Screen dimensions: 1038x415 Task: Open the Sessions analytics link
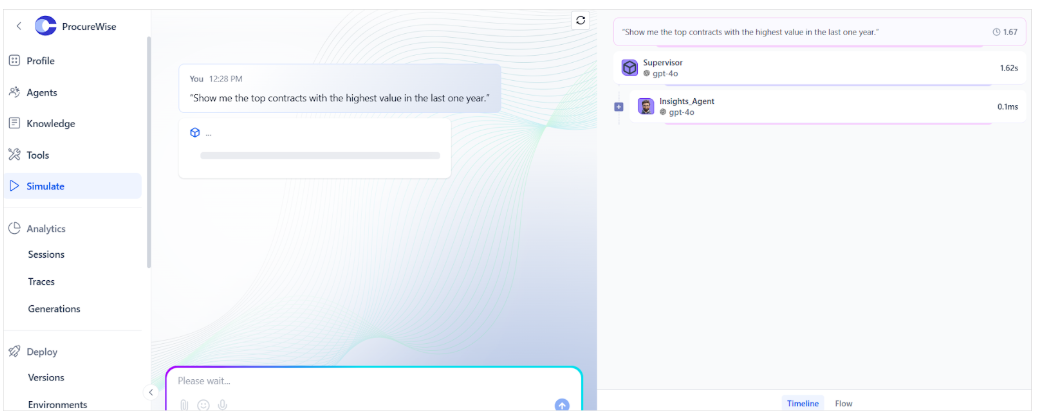pos(46,254)
